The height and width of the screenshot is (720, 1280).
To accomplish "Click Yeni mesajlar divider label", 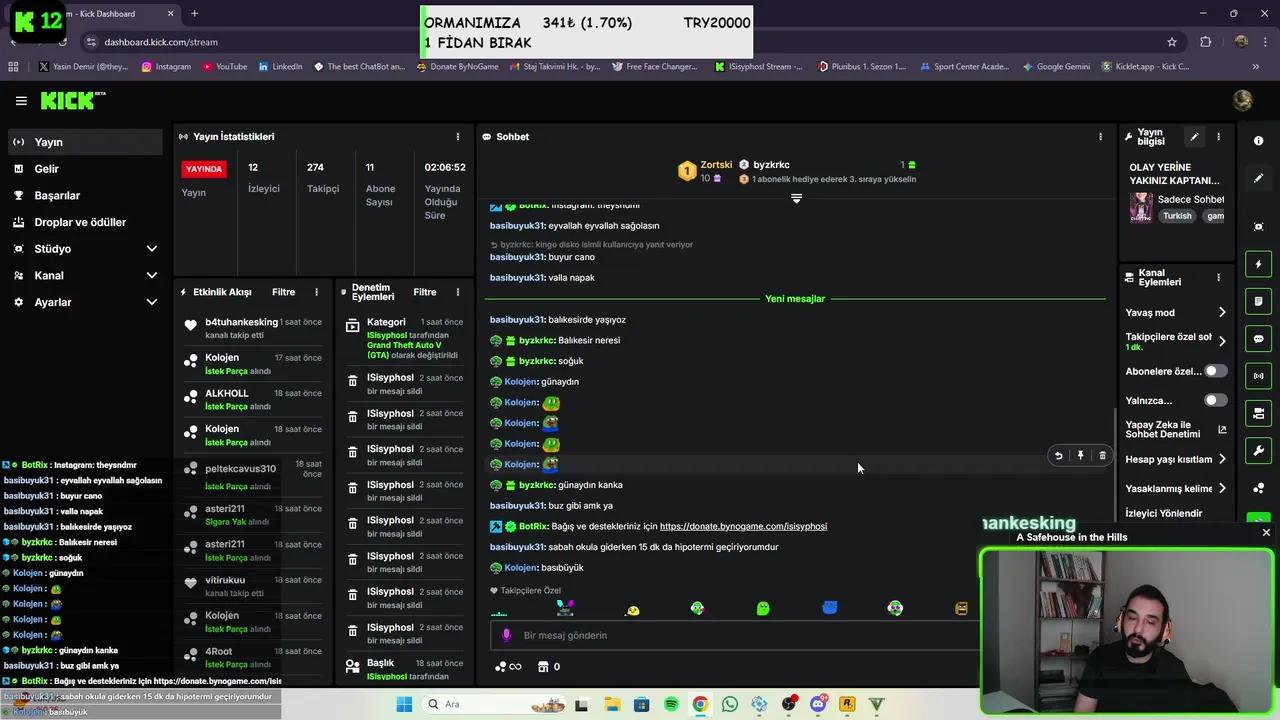I will coord(795,299).
